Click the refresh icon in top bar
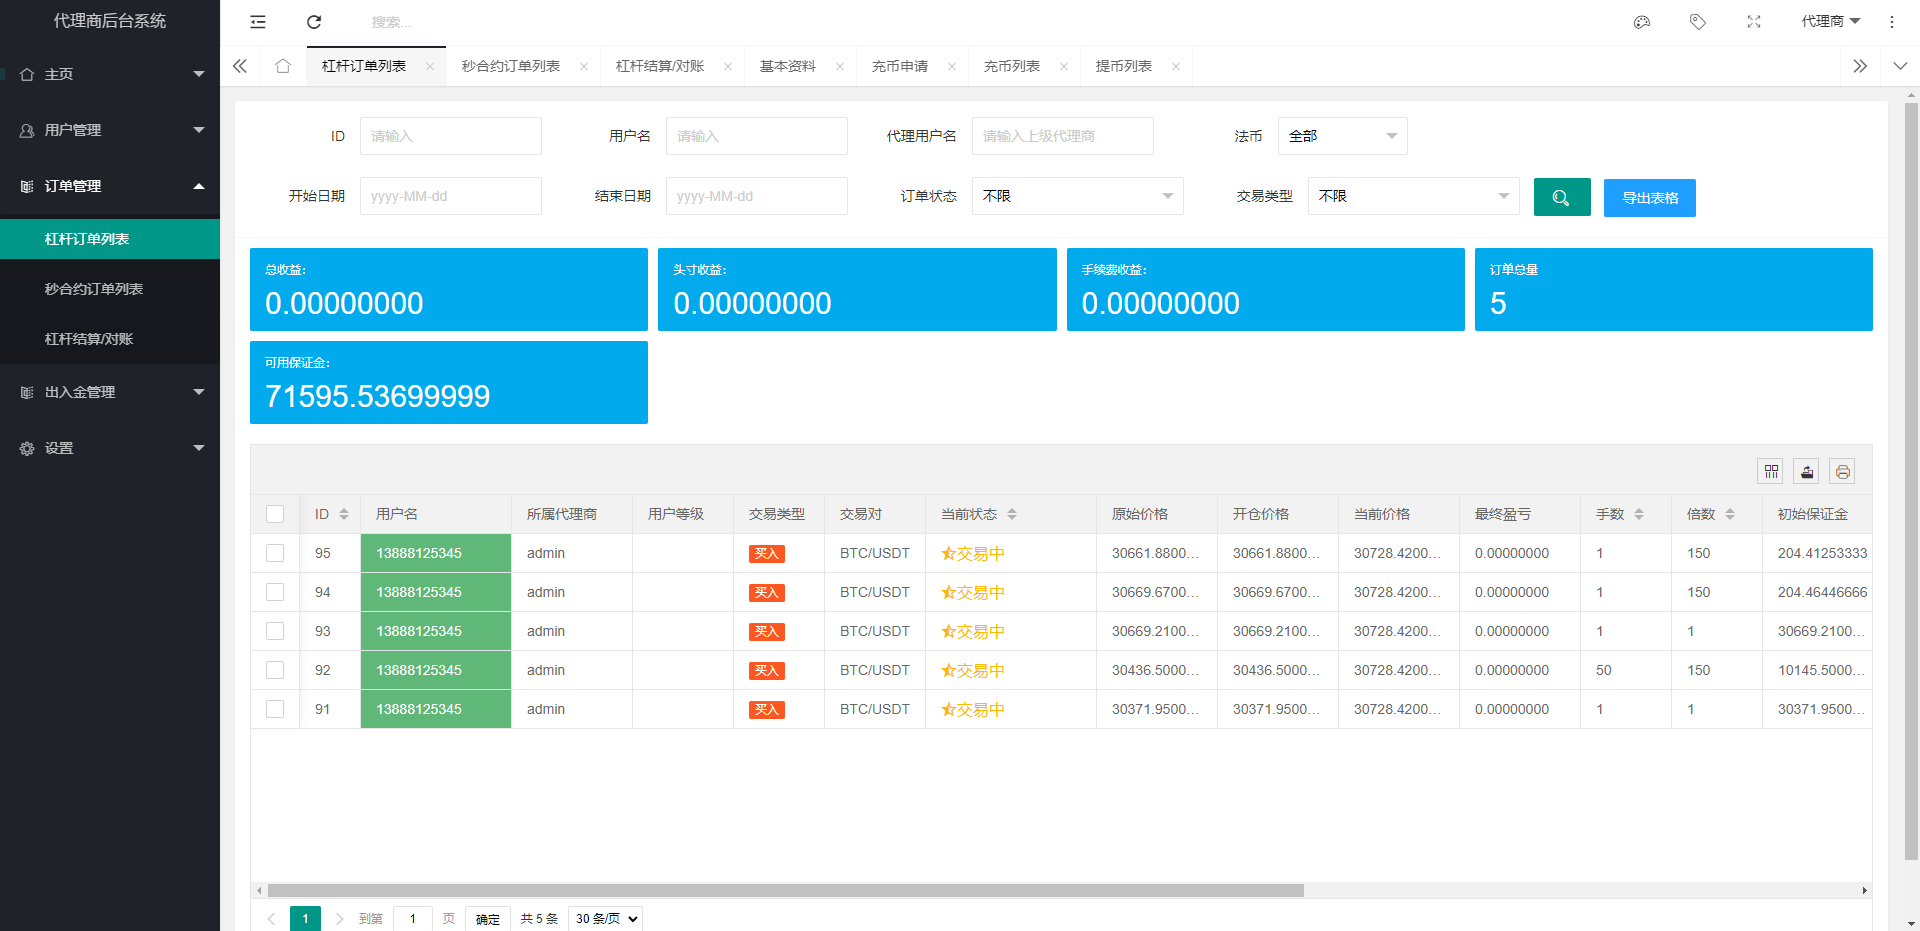This screenshot has height=931, width=1920. (314, 22)
